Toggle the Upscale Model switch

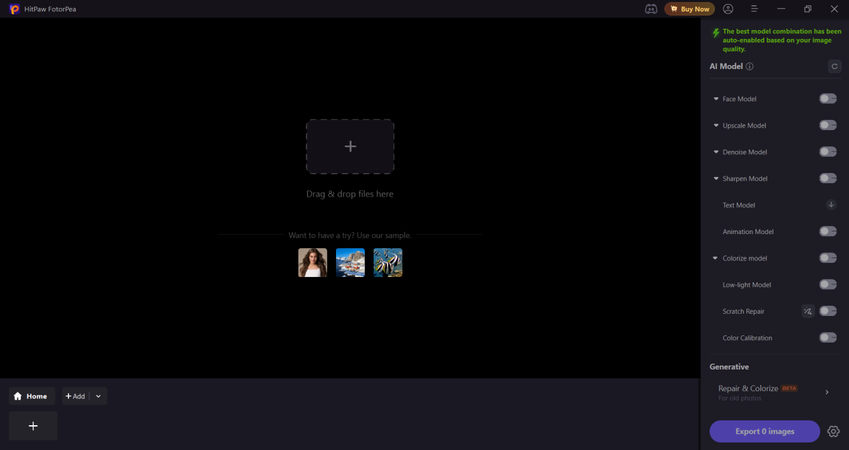point(828,125)
